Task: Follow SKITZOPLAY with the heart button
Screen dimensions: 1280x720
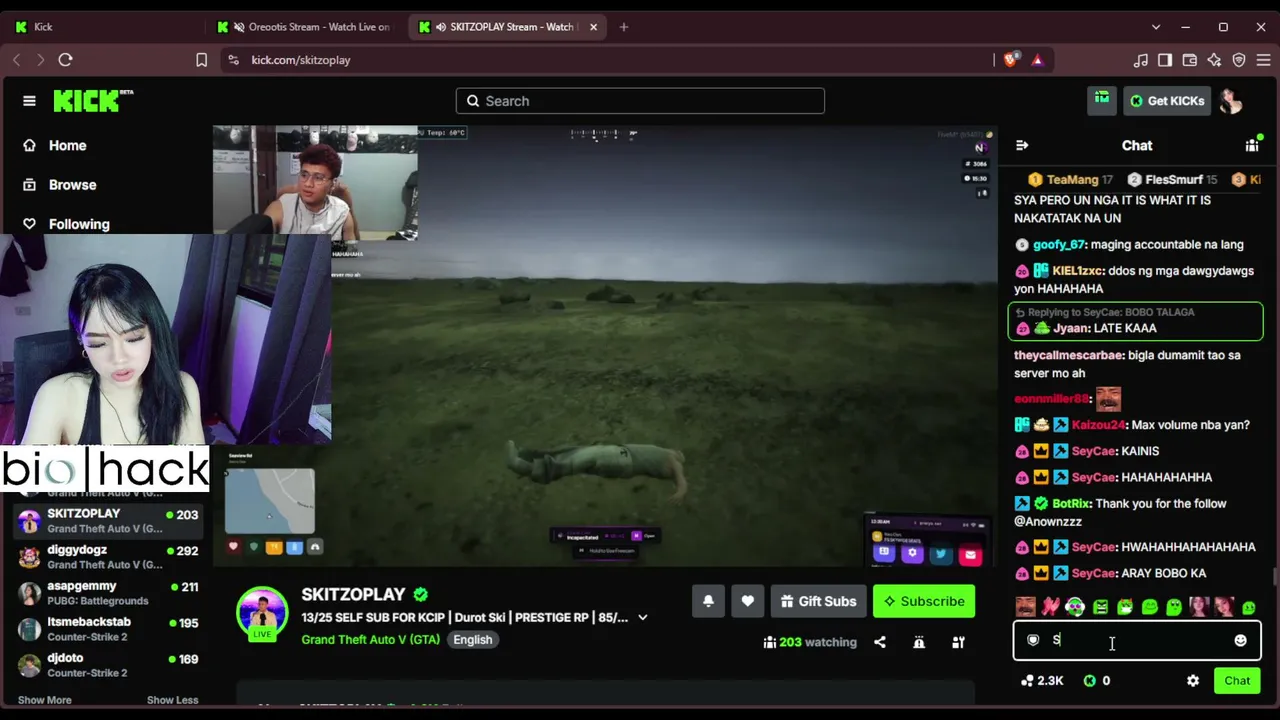Action: point(747,601)
